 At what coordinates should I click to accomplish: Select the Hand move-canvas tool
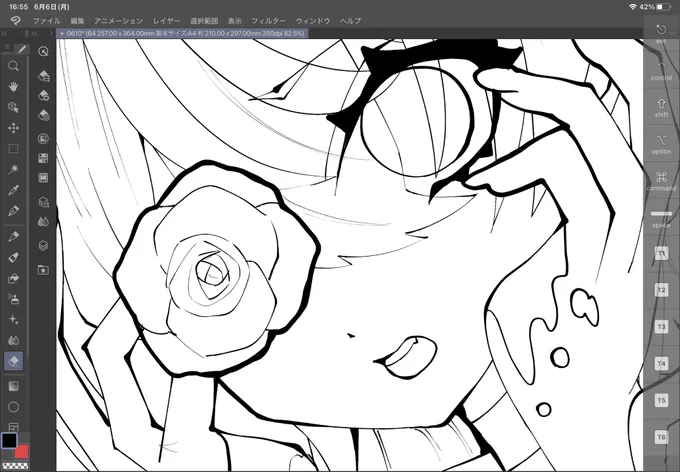13,87
